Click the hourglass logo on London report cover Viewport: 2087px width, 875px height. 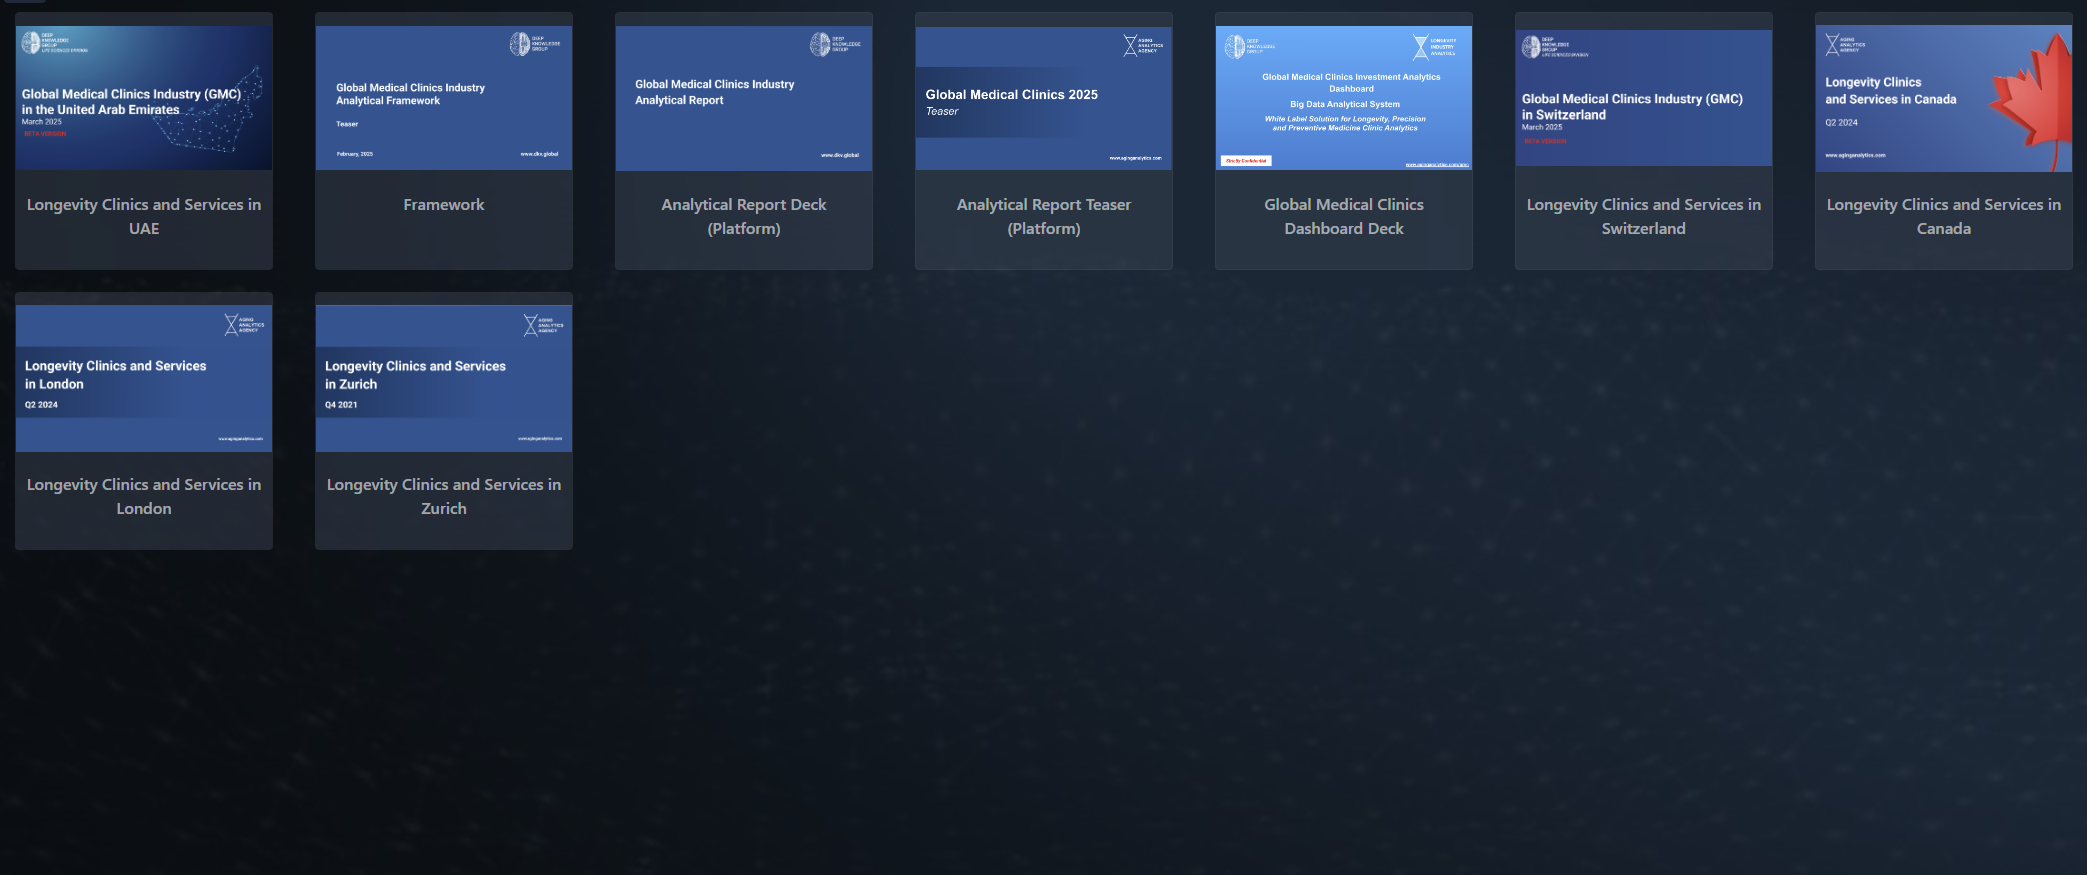[x=231, y=325]
